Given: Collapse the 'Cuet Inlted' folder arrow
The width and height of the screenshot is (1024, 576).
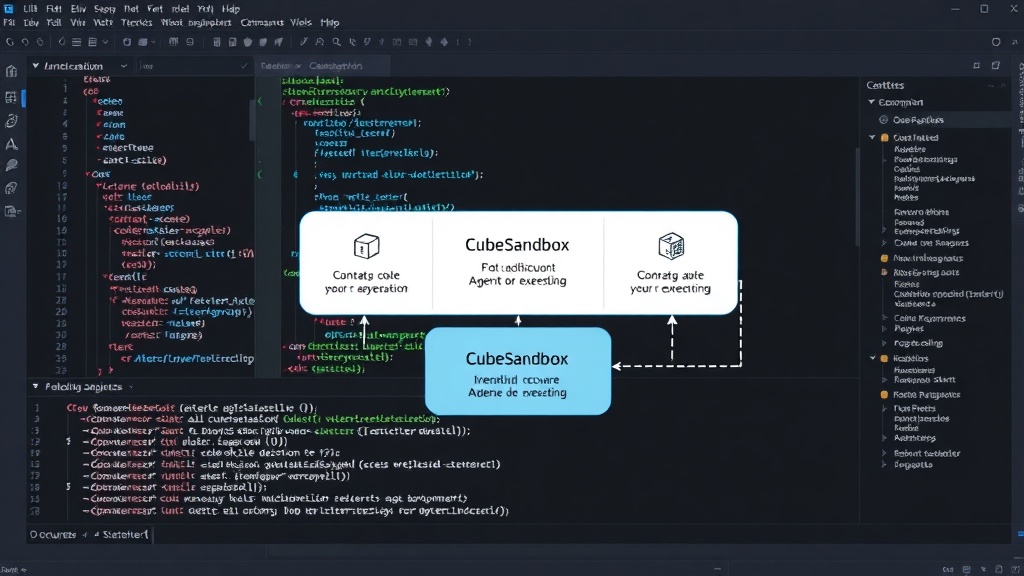Looking at the screenshot, I should (x=872, y=138).
